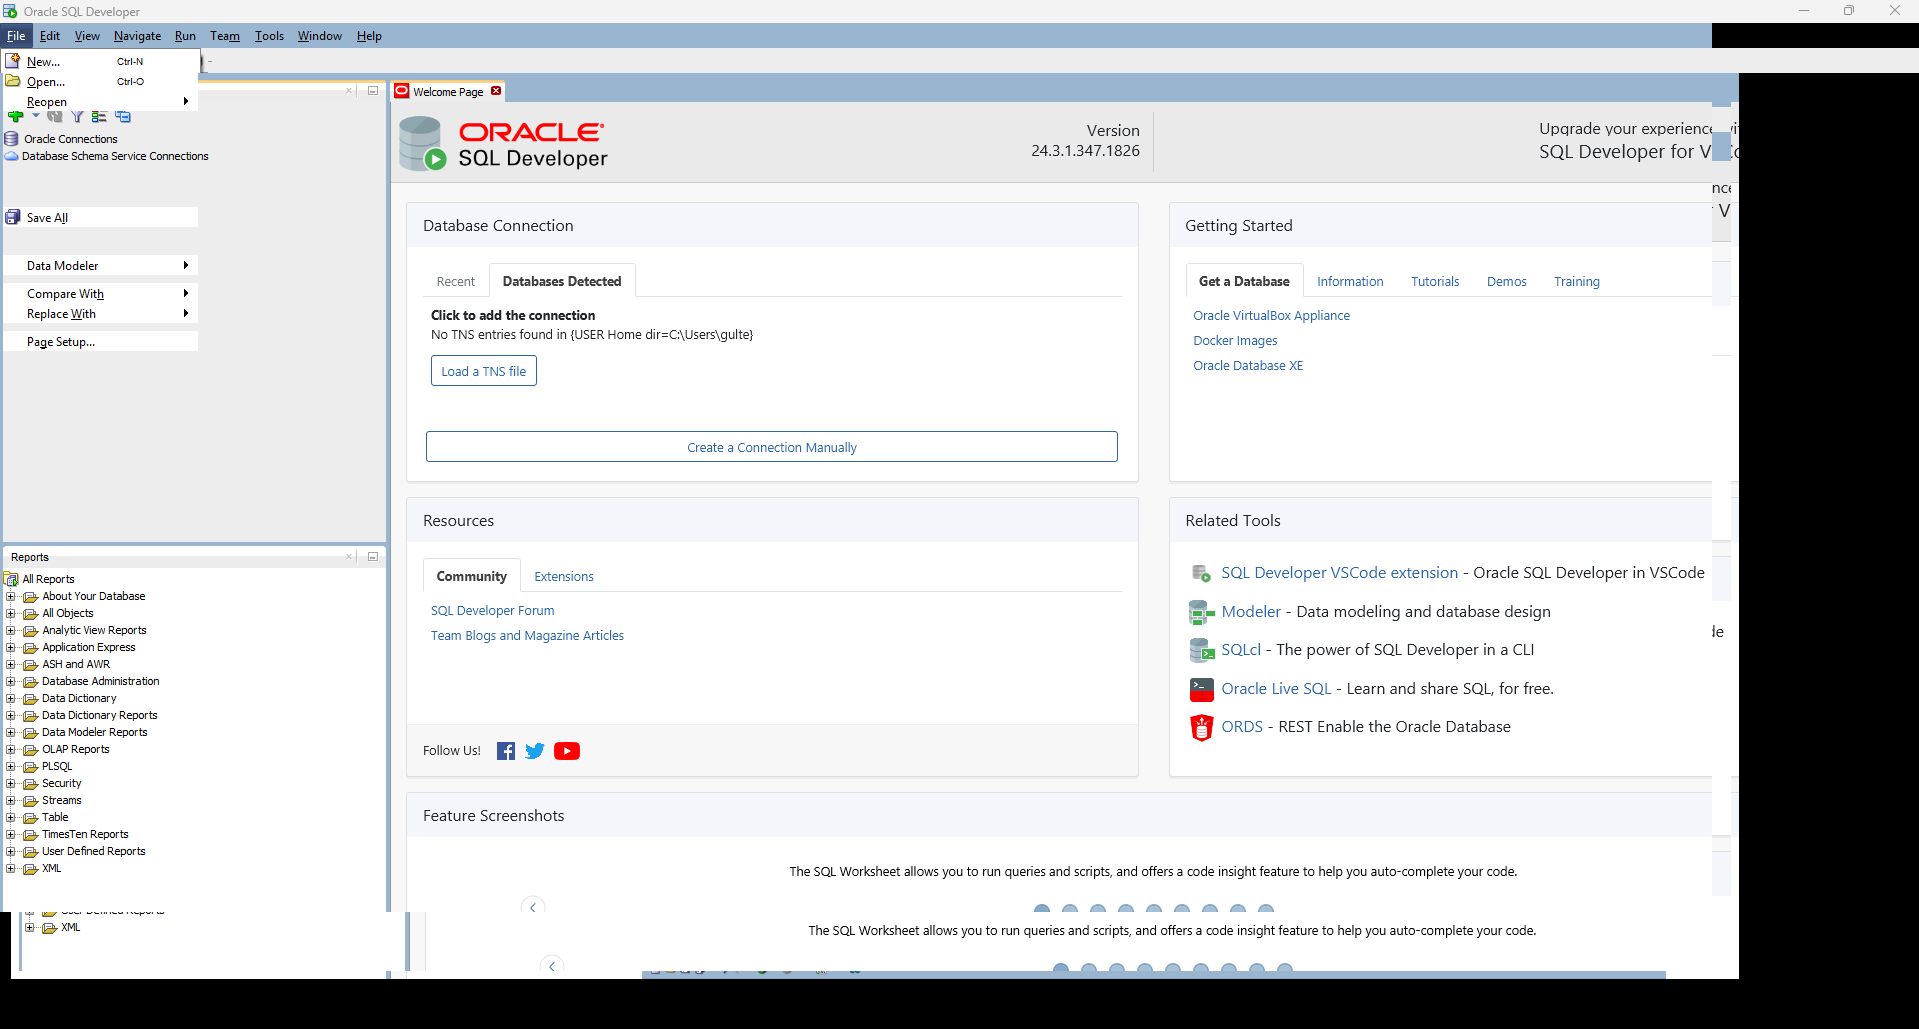Click the New document icon in File menu

[x=13, y=61]
